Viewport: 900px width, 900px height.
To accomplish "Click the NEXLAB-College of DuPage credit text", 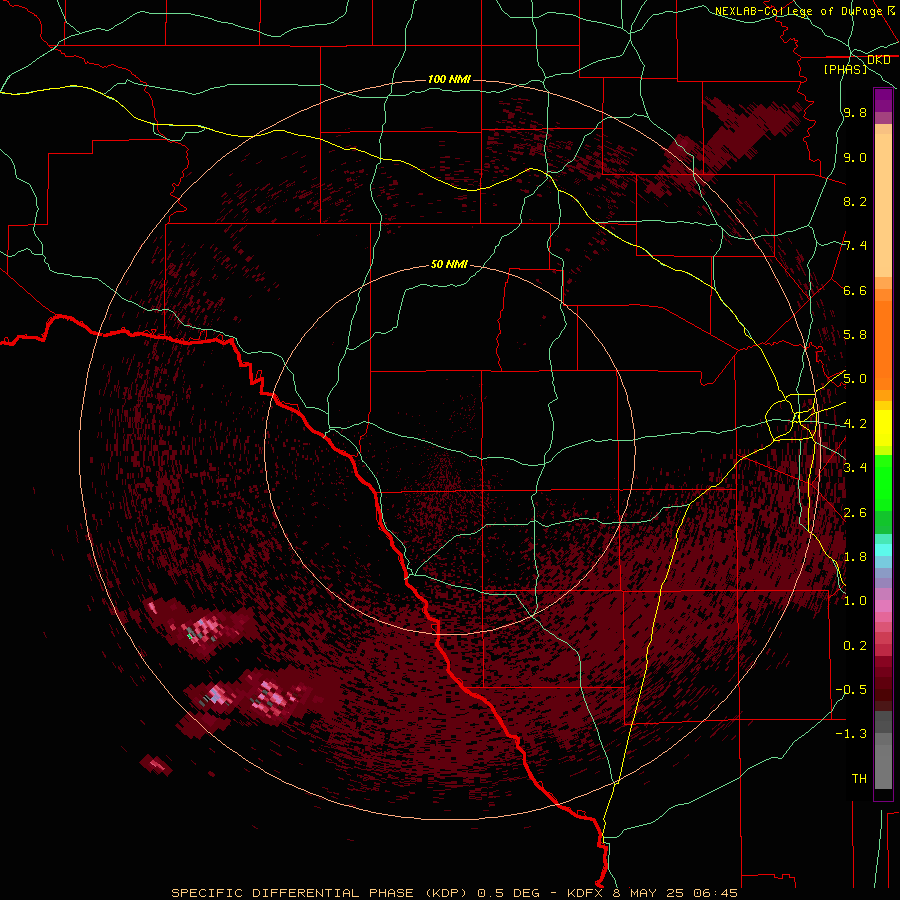I will (799, 11).
